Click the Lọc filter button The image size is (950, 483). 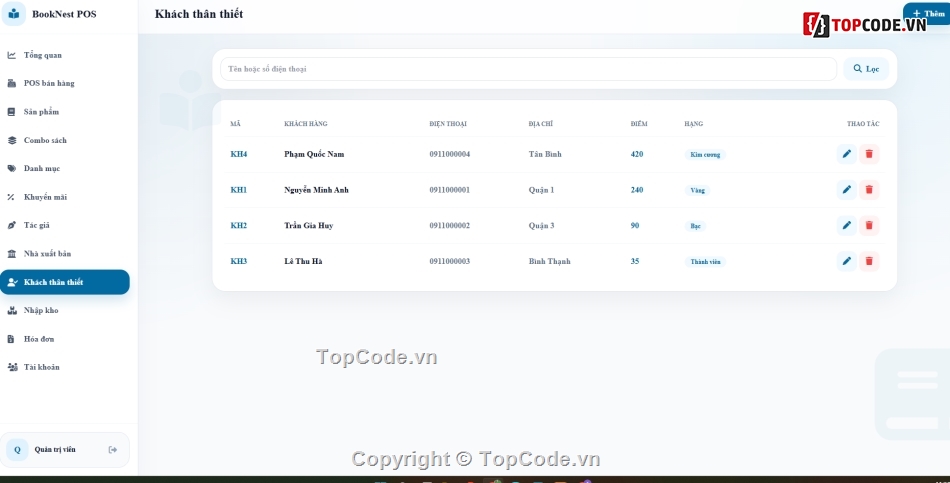click(866, 69)
